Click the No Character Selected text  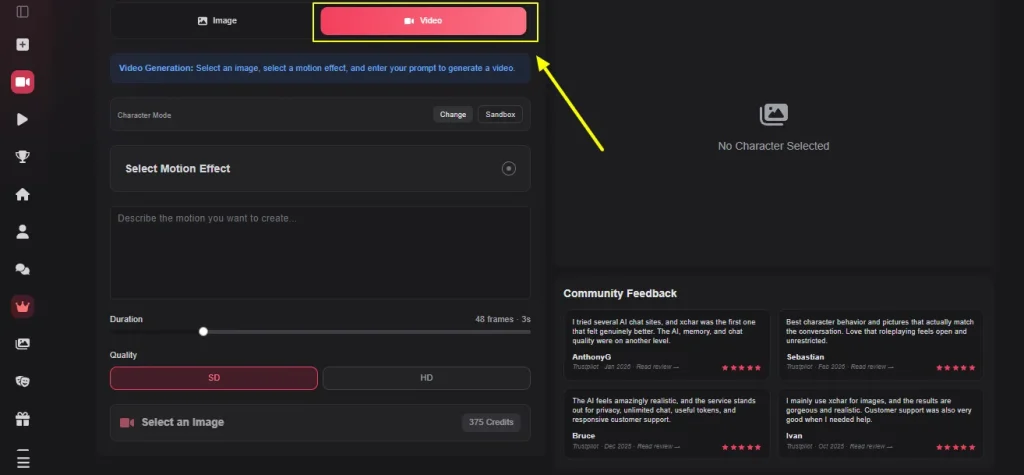coord(773,146)
